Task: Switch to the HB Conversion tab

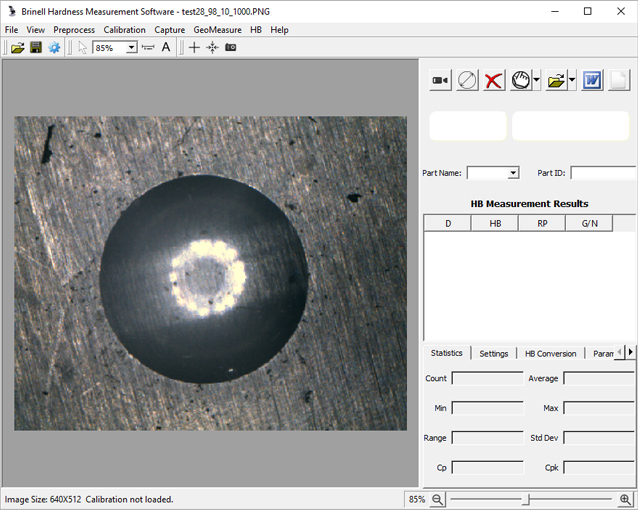Action: click(550, 353)
